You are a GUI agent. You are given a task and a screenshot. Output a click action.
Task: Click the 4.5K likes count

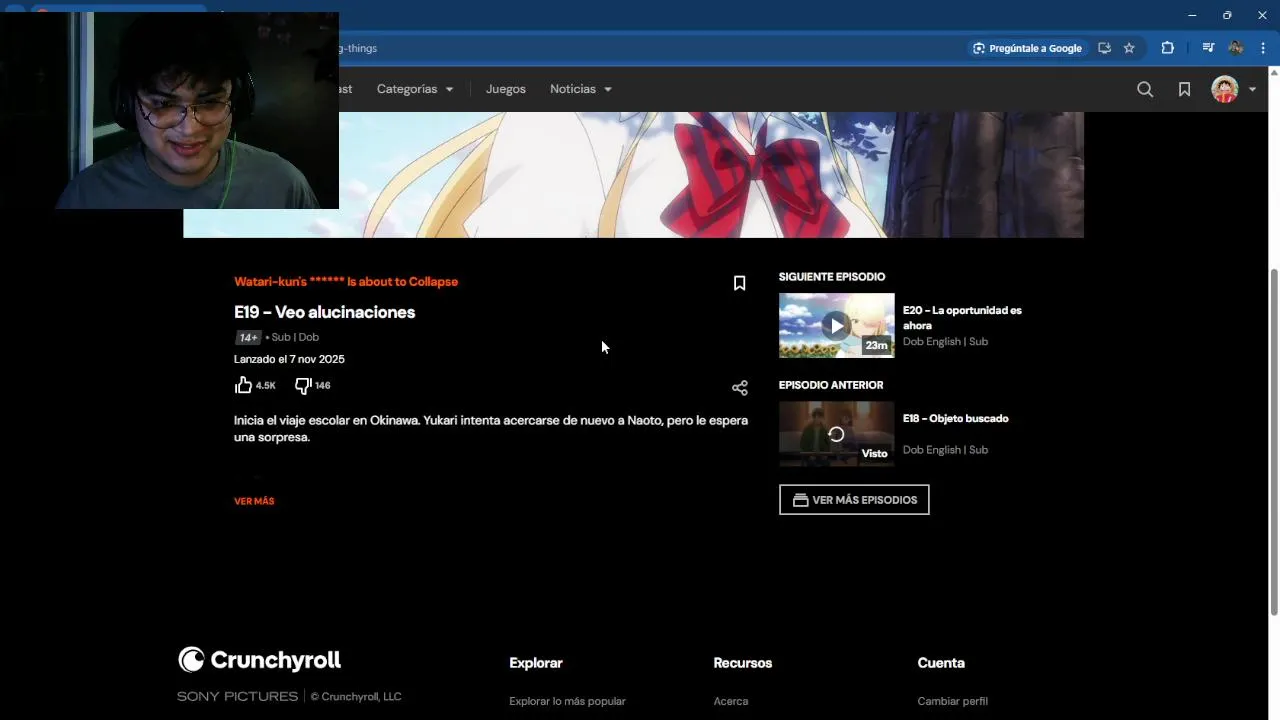click(x=265, y=386)
